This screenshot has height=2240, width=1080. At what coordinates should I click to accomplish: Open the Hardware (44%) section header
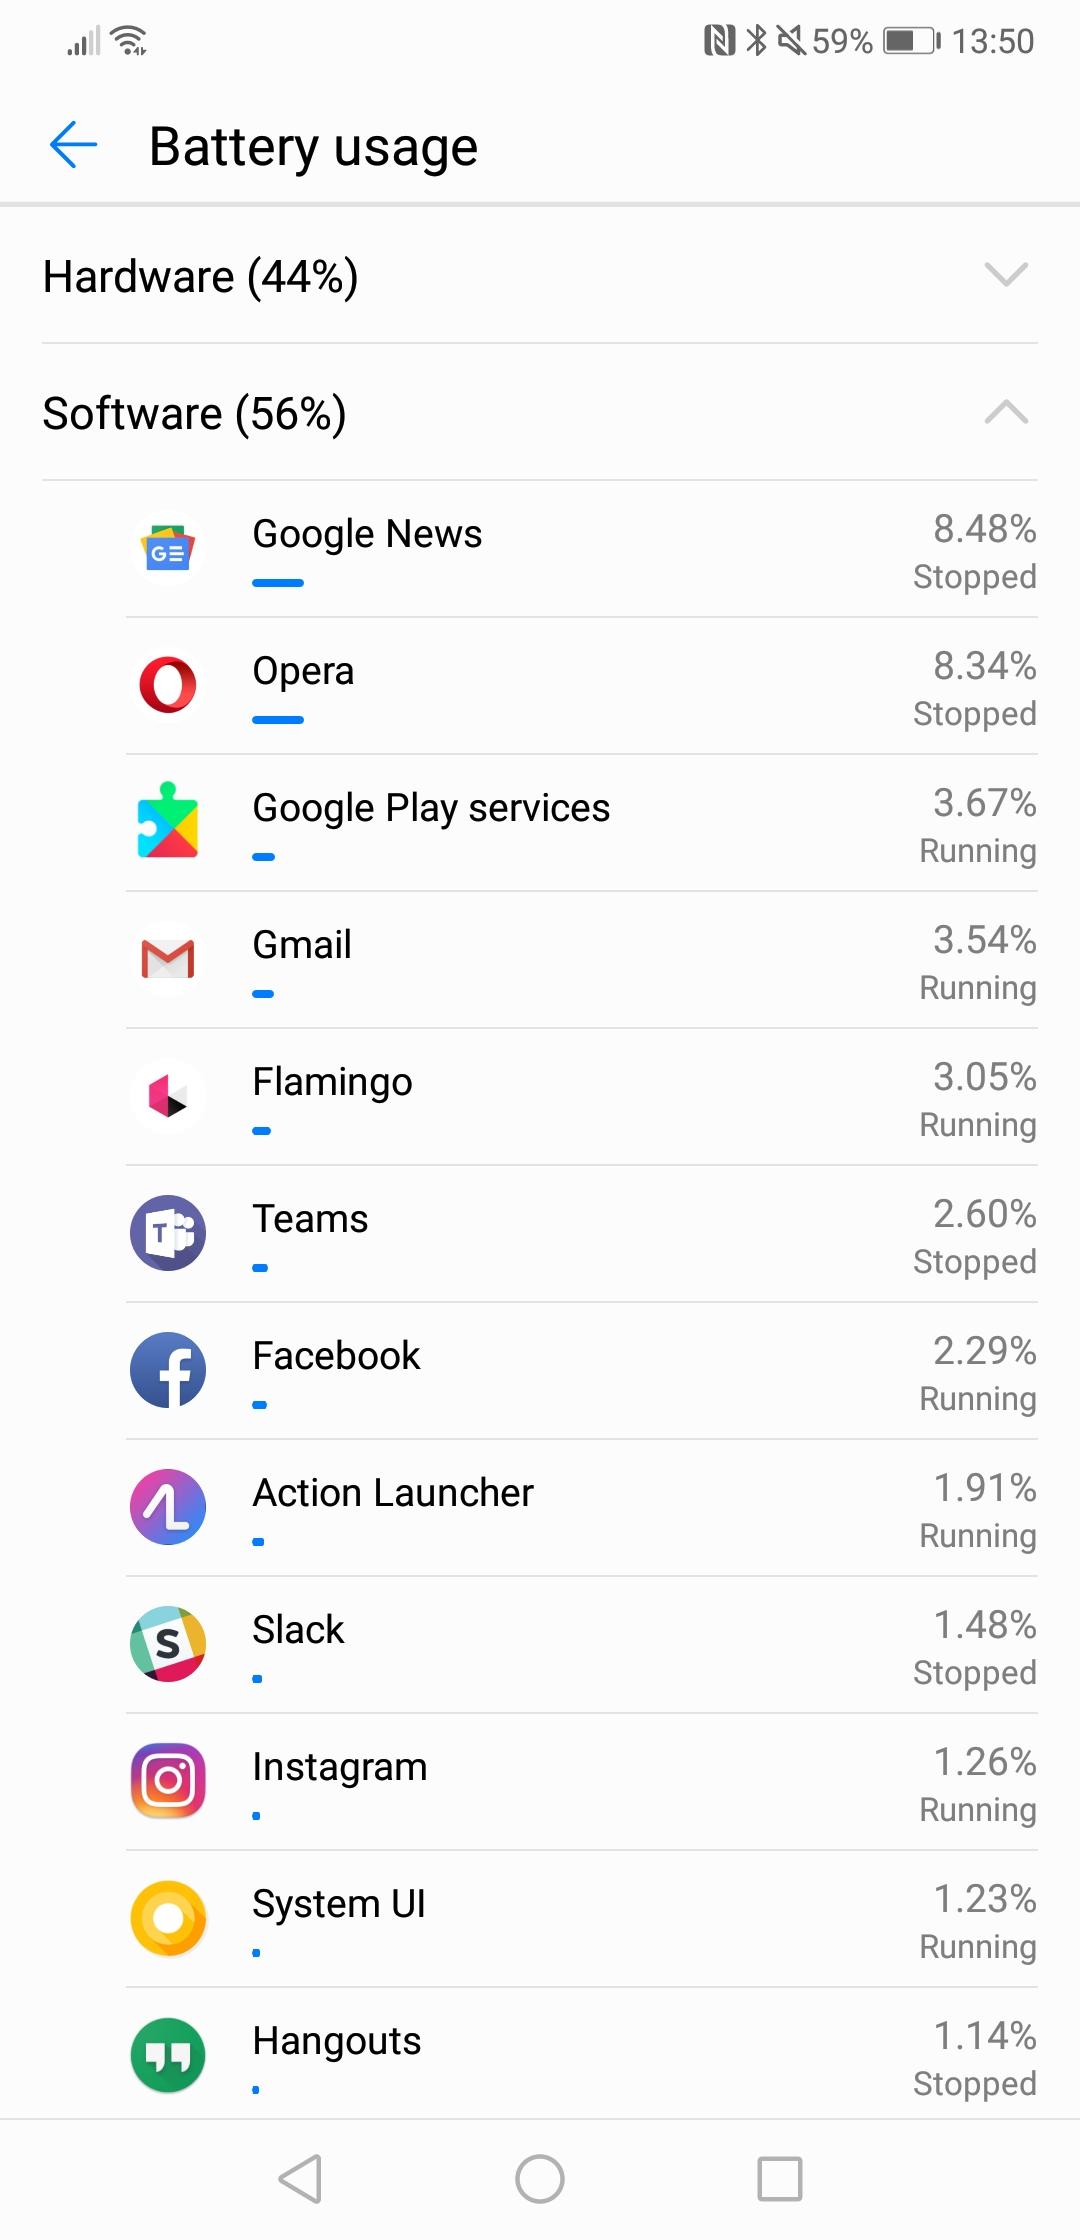201,277
